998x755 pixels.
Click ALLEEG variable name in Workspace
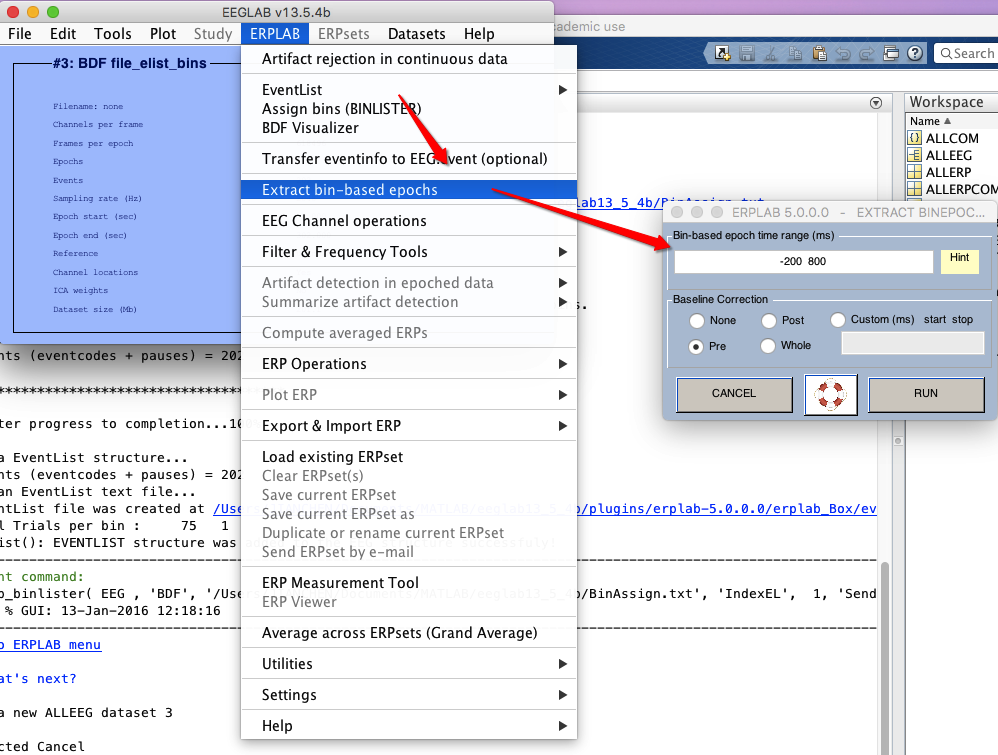pos(948,155)
